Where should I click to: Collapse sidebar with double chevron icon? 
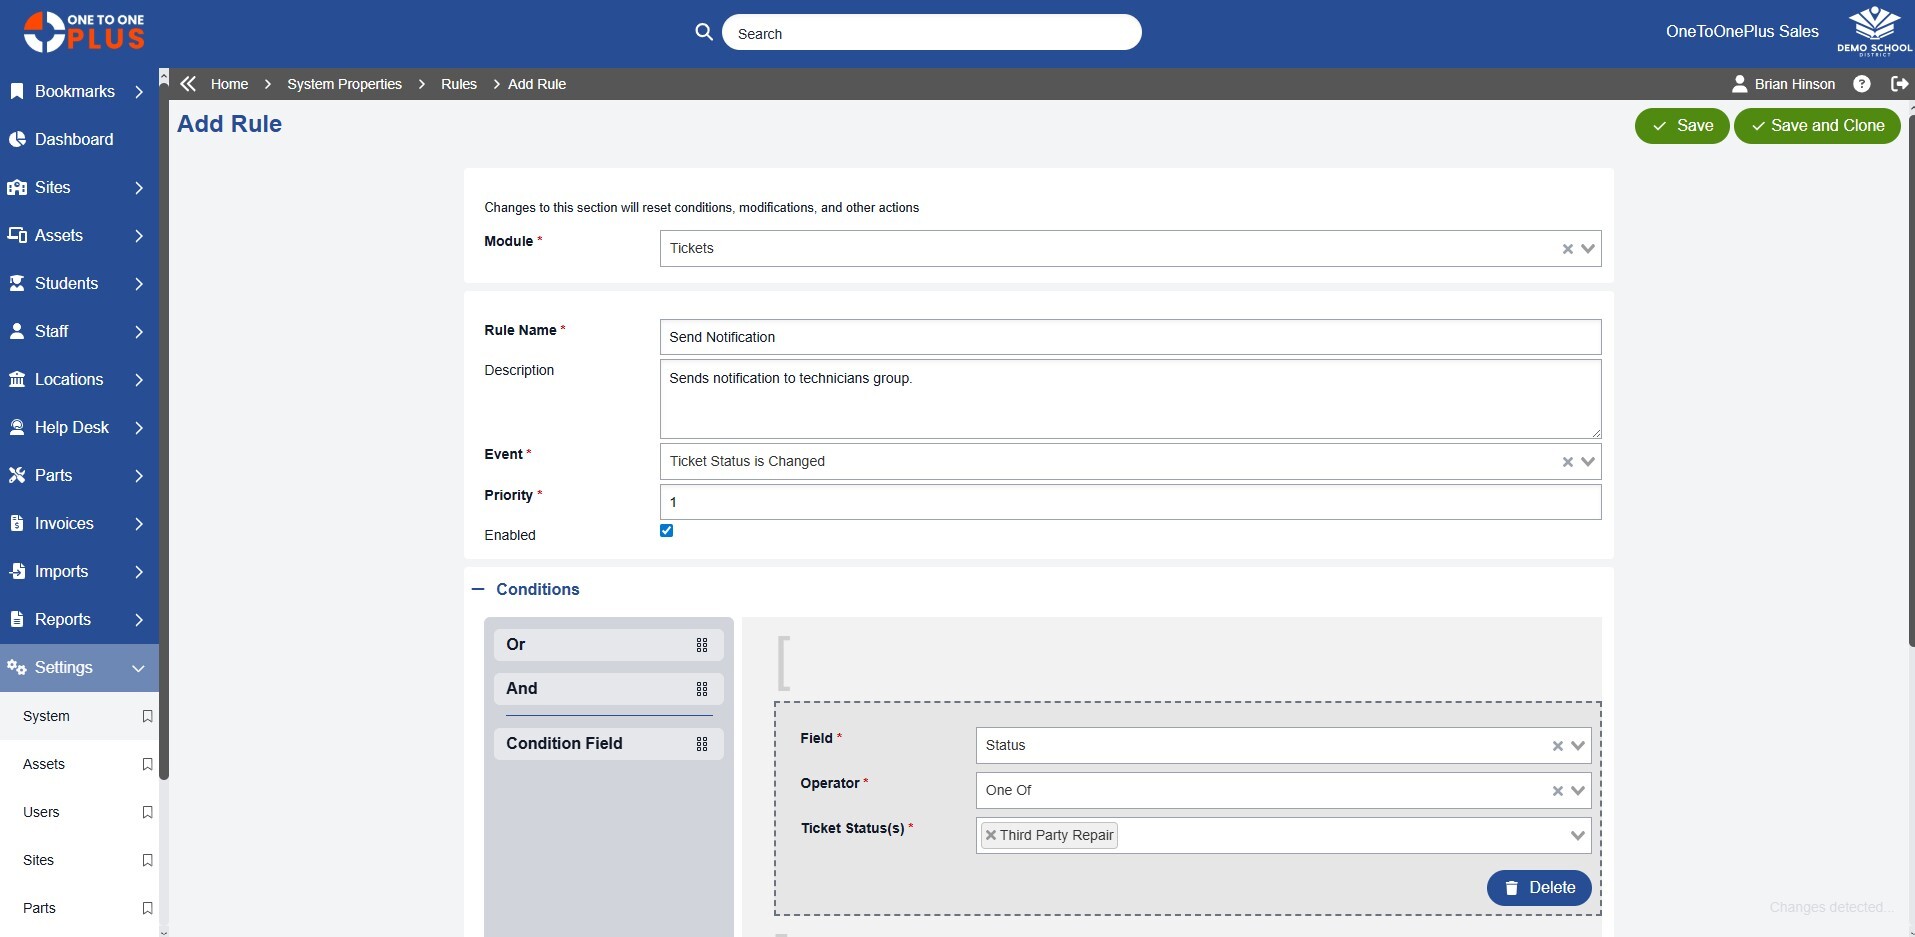[x=188, y=84]
